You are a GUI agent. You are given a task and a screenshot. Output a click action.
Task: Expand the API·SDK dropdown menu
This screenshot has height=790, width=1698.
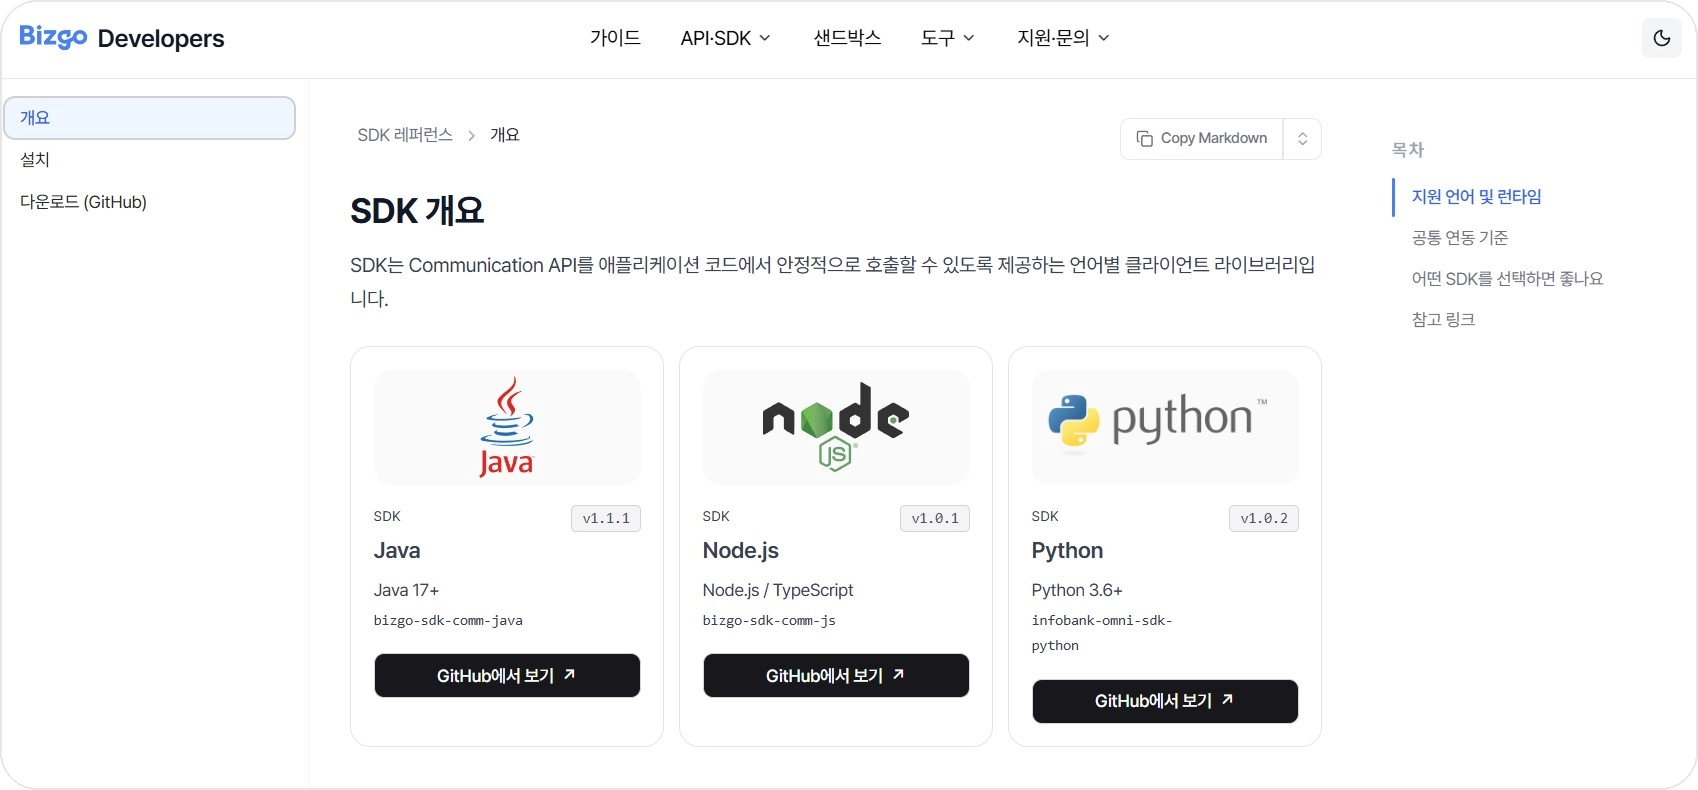pos(726,38)
